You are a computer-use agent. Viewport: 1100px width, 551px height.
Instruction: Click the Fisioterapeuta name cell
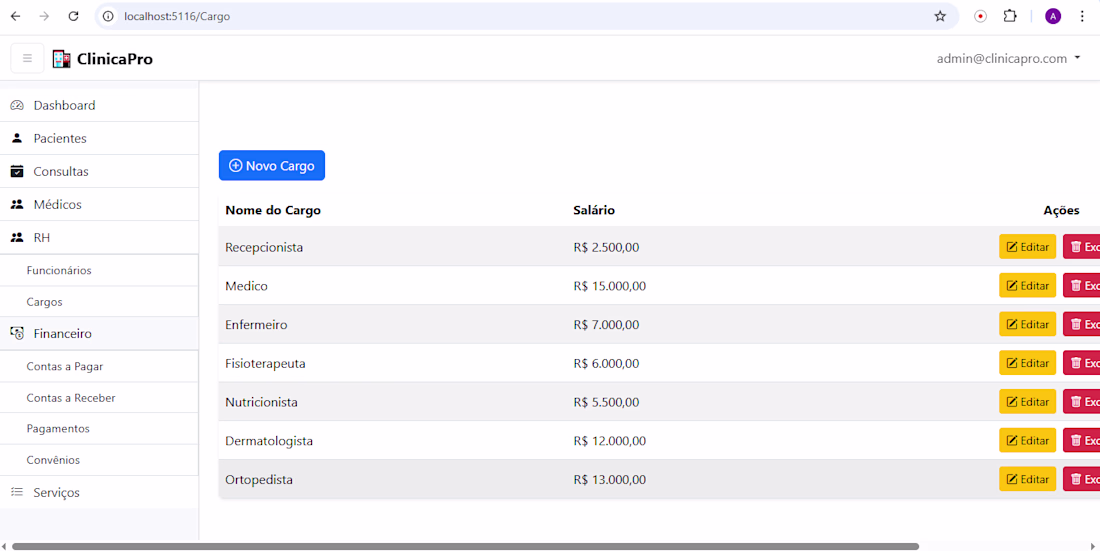click(x=265, y=364)
